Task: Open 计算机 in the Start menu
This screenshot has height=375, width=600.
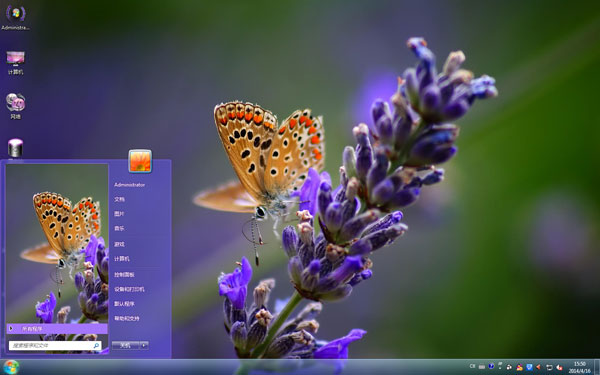Action: pos(122,259)
